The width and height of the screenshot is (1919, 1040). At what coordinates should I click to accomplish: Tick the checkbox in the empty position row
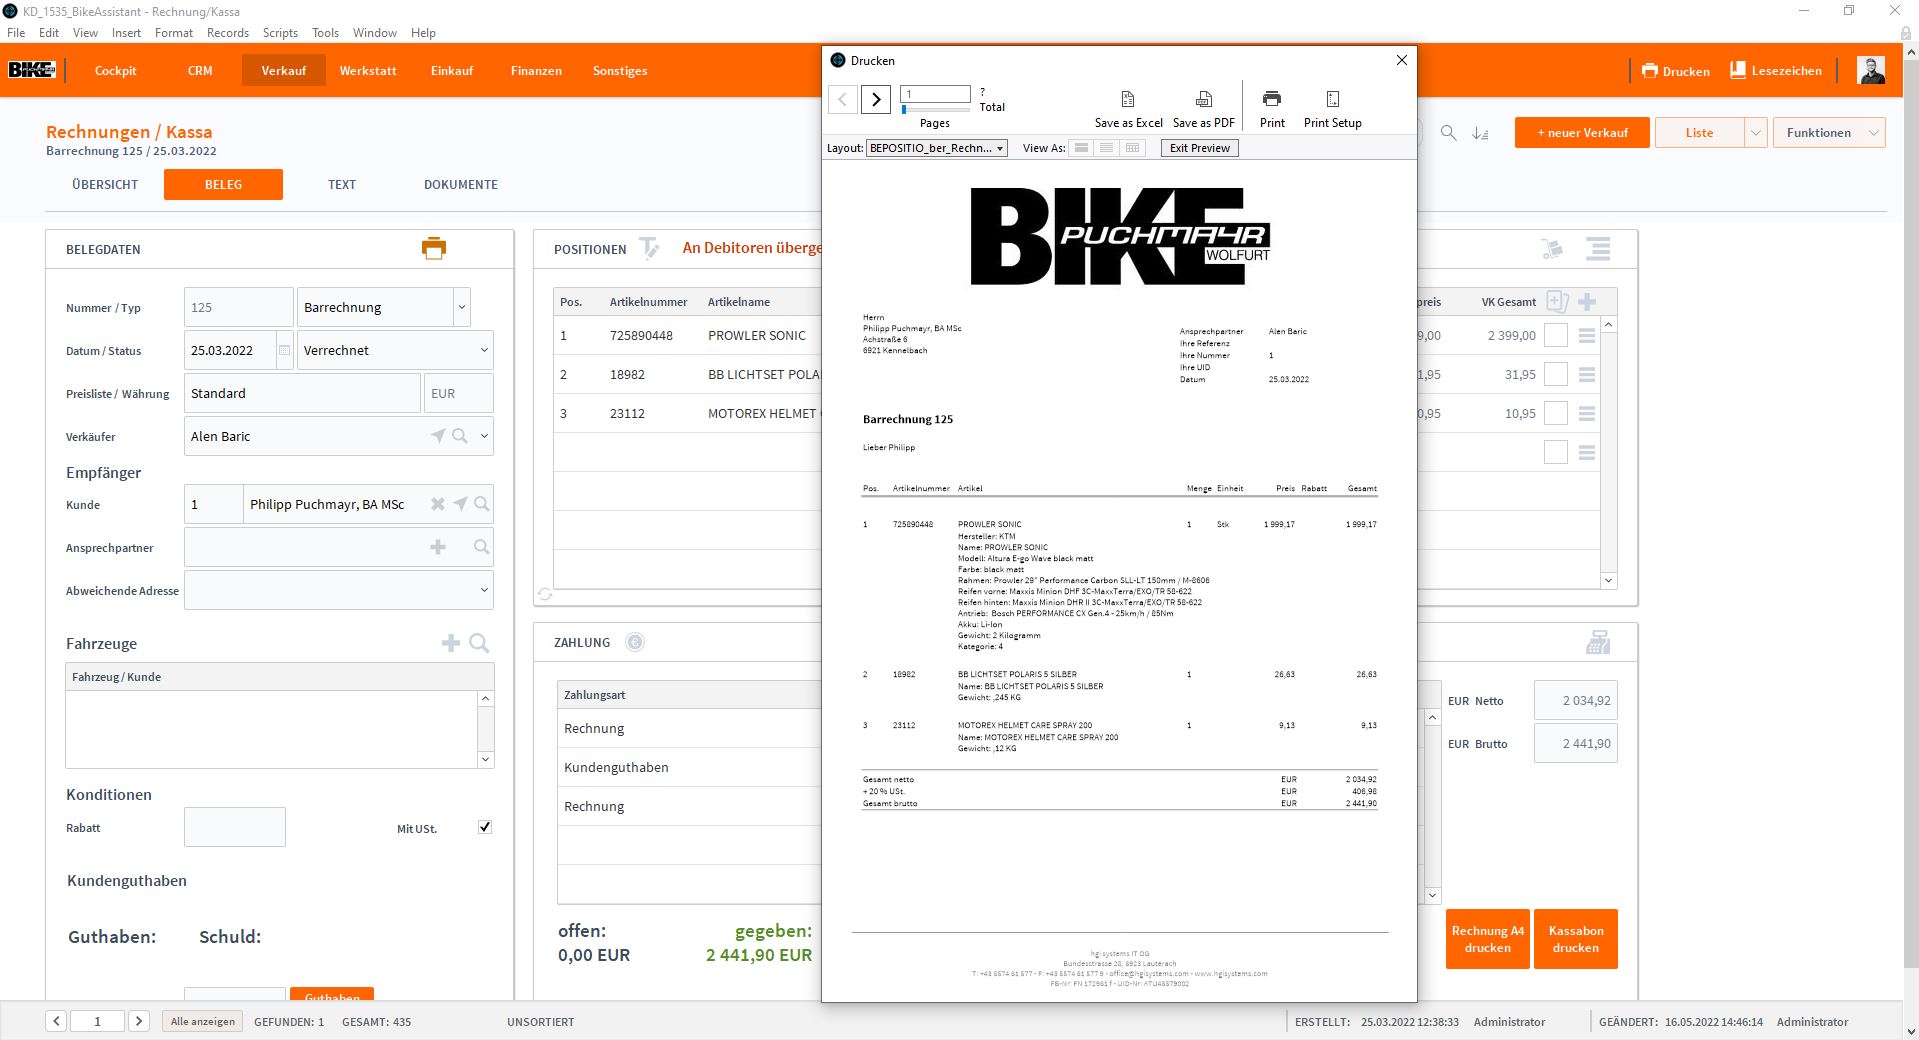pyautogui.click(x=1556, y=453)
